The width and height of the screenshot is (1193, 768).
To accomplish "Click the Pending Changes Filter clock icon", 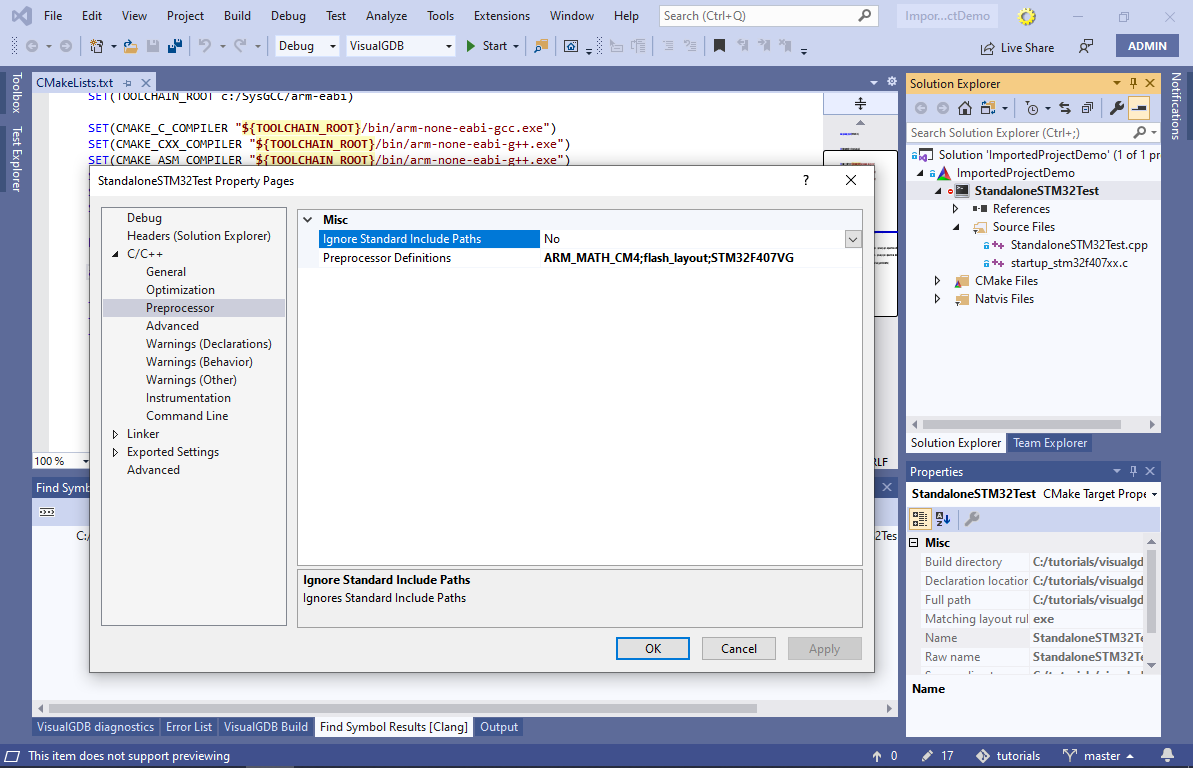I will pyautogui.click(x=1032, y=108).
